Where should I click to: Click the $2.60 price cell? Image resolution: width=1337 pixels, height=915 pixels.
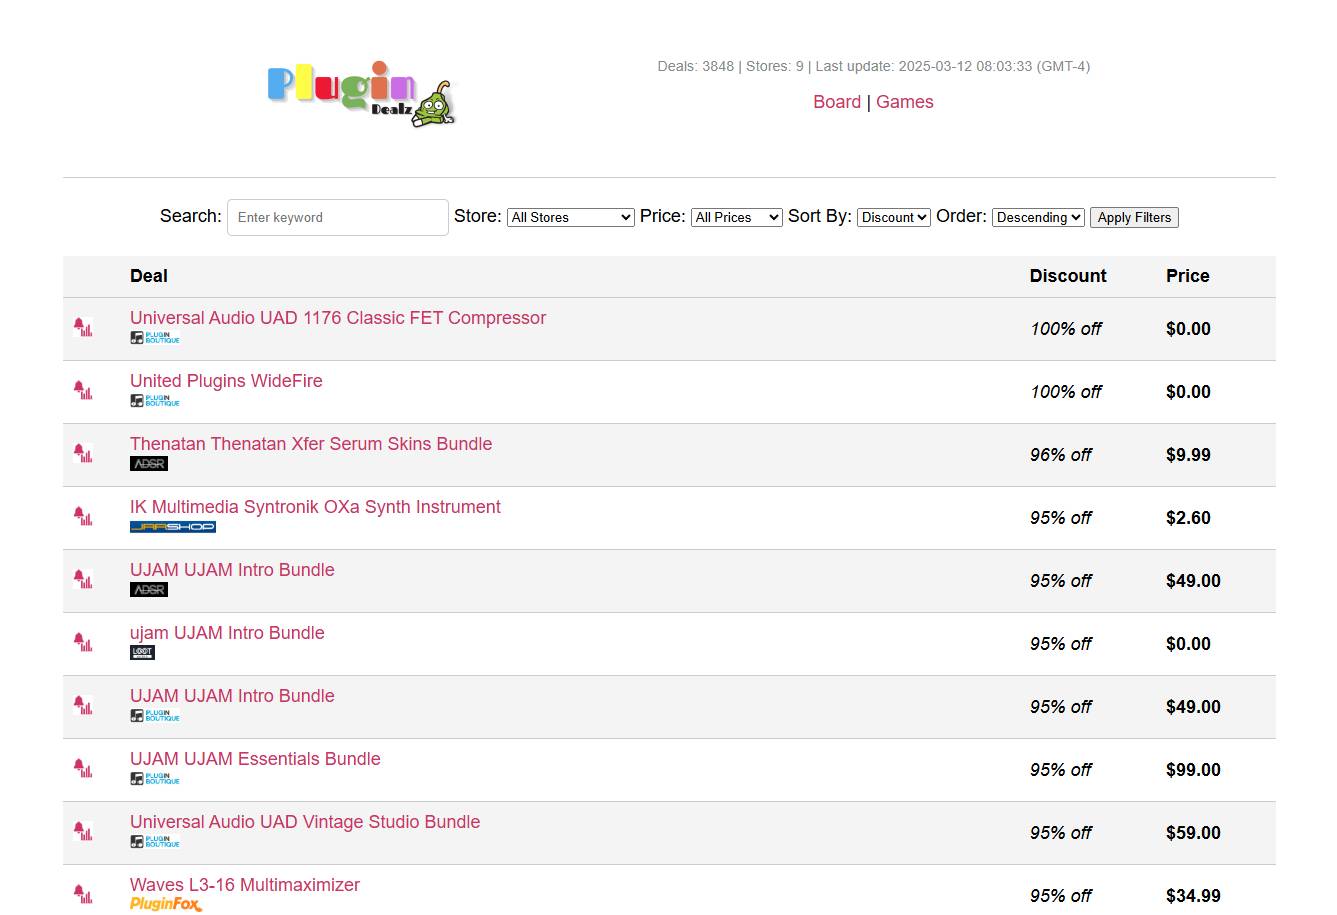click(x=1188, y=518)
